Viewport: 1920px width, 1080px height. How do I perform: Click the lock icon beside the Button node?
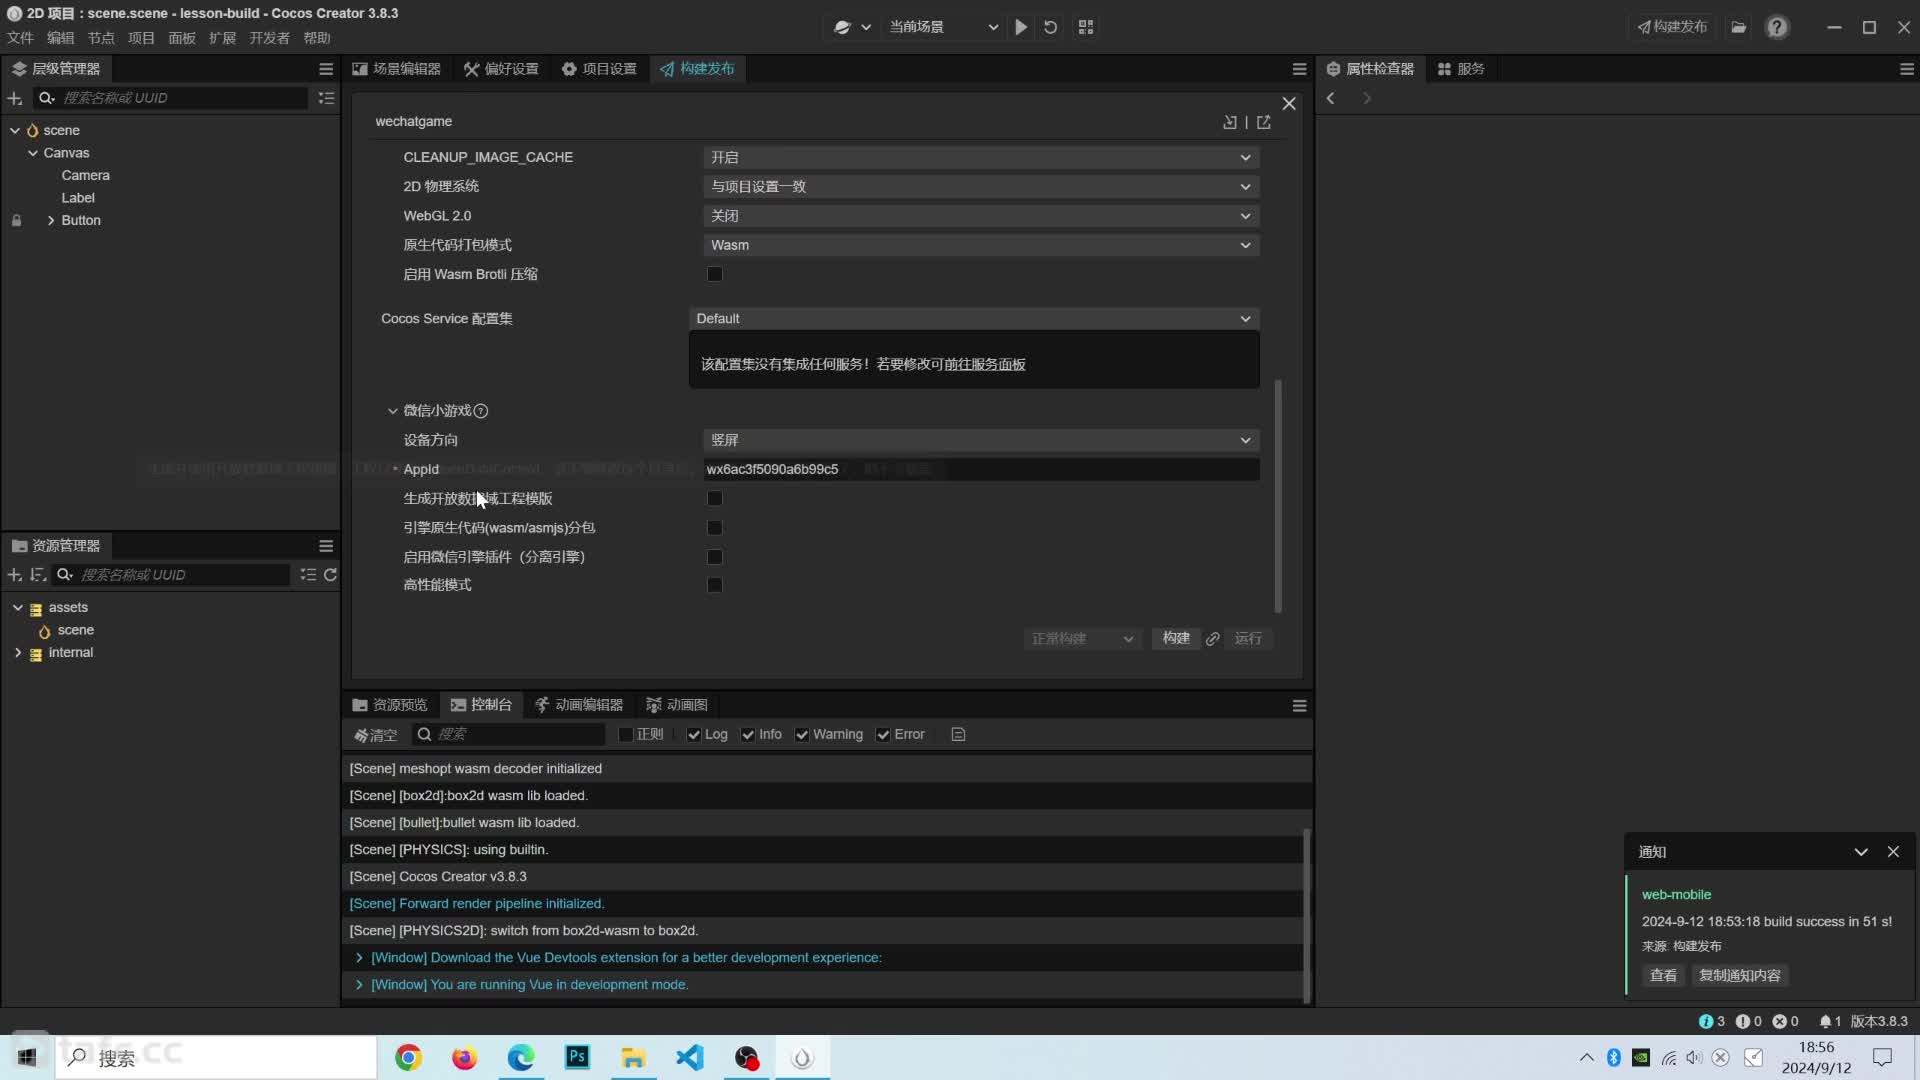(x=16, y=221)
